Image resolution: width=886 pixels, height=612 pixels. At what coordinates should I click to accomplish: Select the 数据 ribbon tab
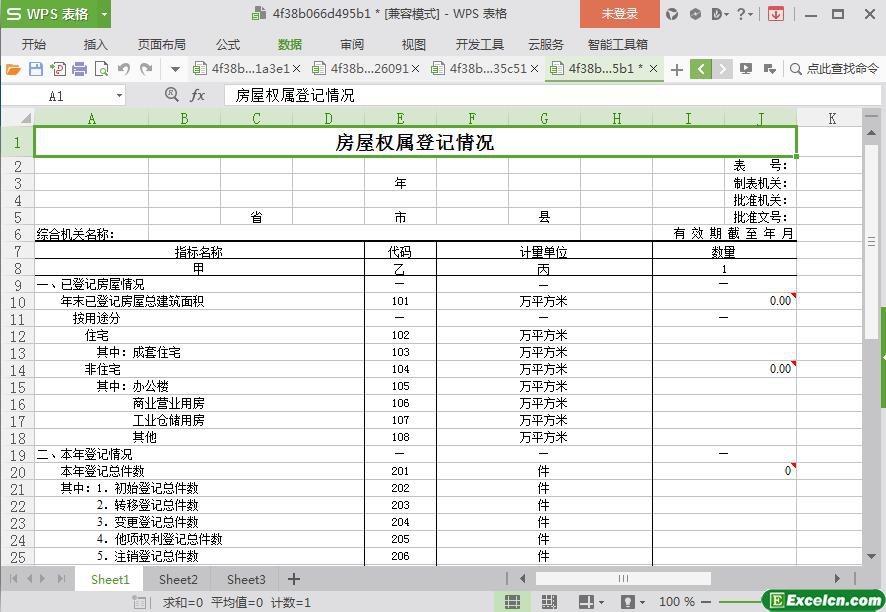coord(289,44)
